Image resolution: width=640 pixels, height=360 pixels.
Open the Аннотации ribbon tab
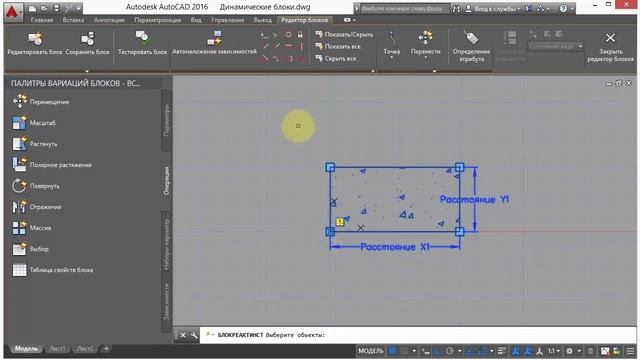click(109, 20)
